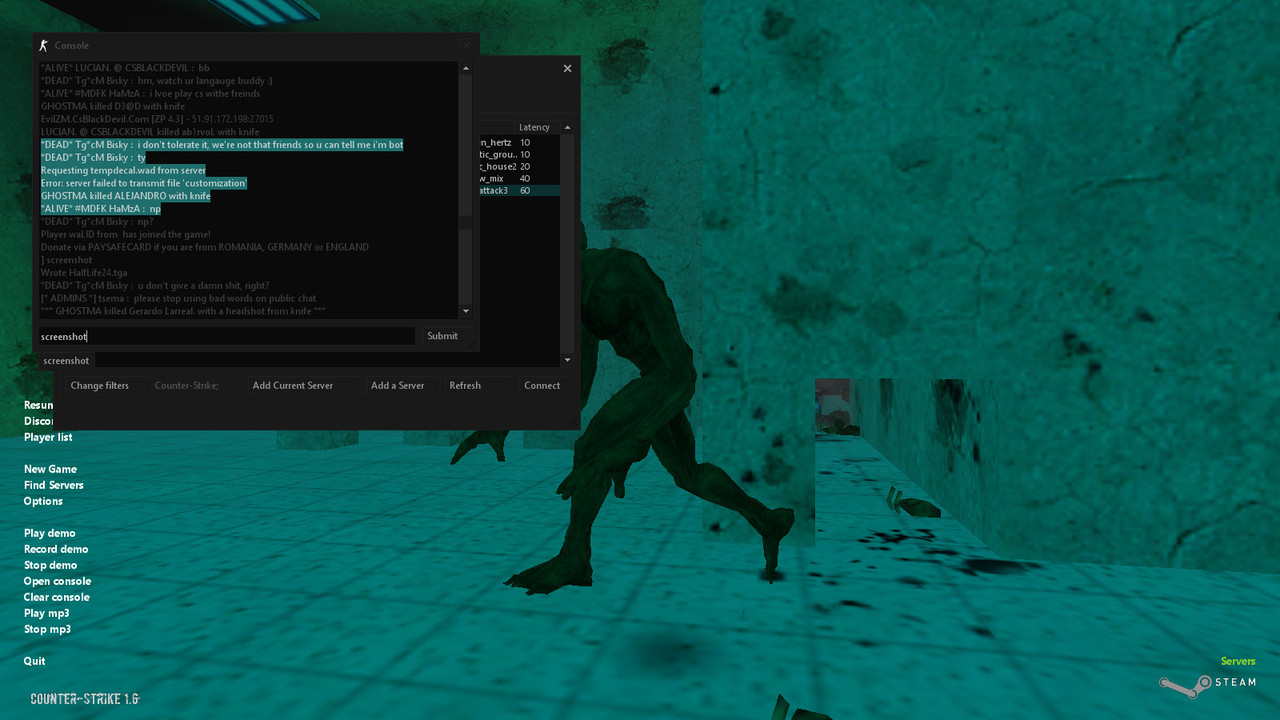Click the console line 'Player waLID from has joined the game!'
This screenshot has width=1280, height=720.
[x=125, y=234]
